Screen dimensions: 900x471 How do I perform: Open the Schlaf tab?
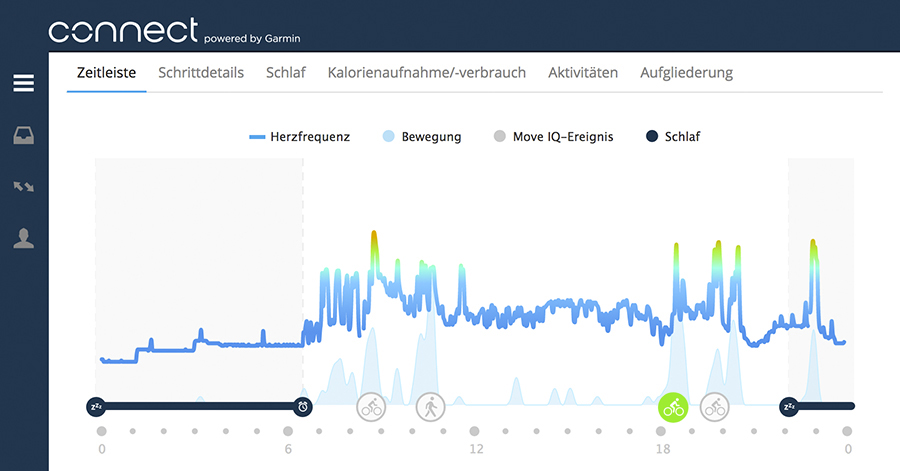[285, 73]
